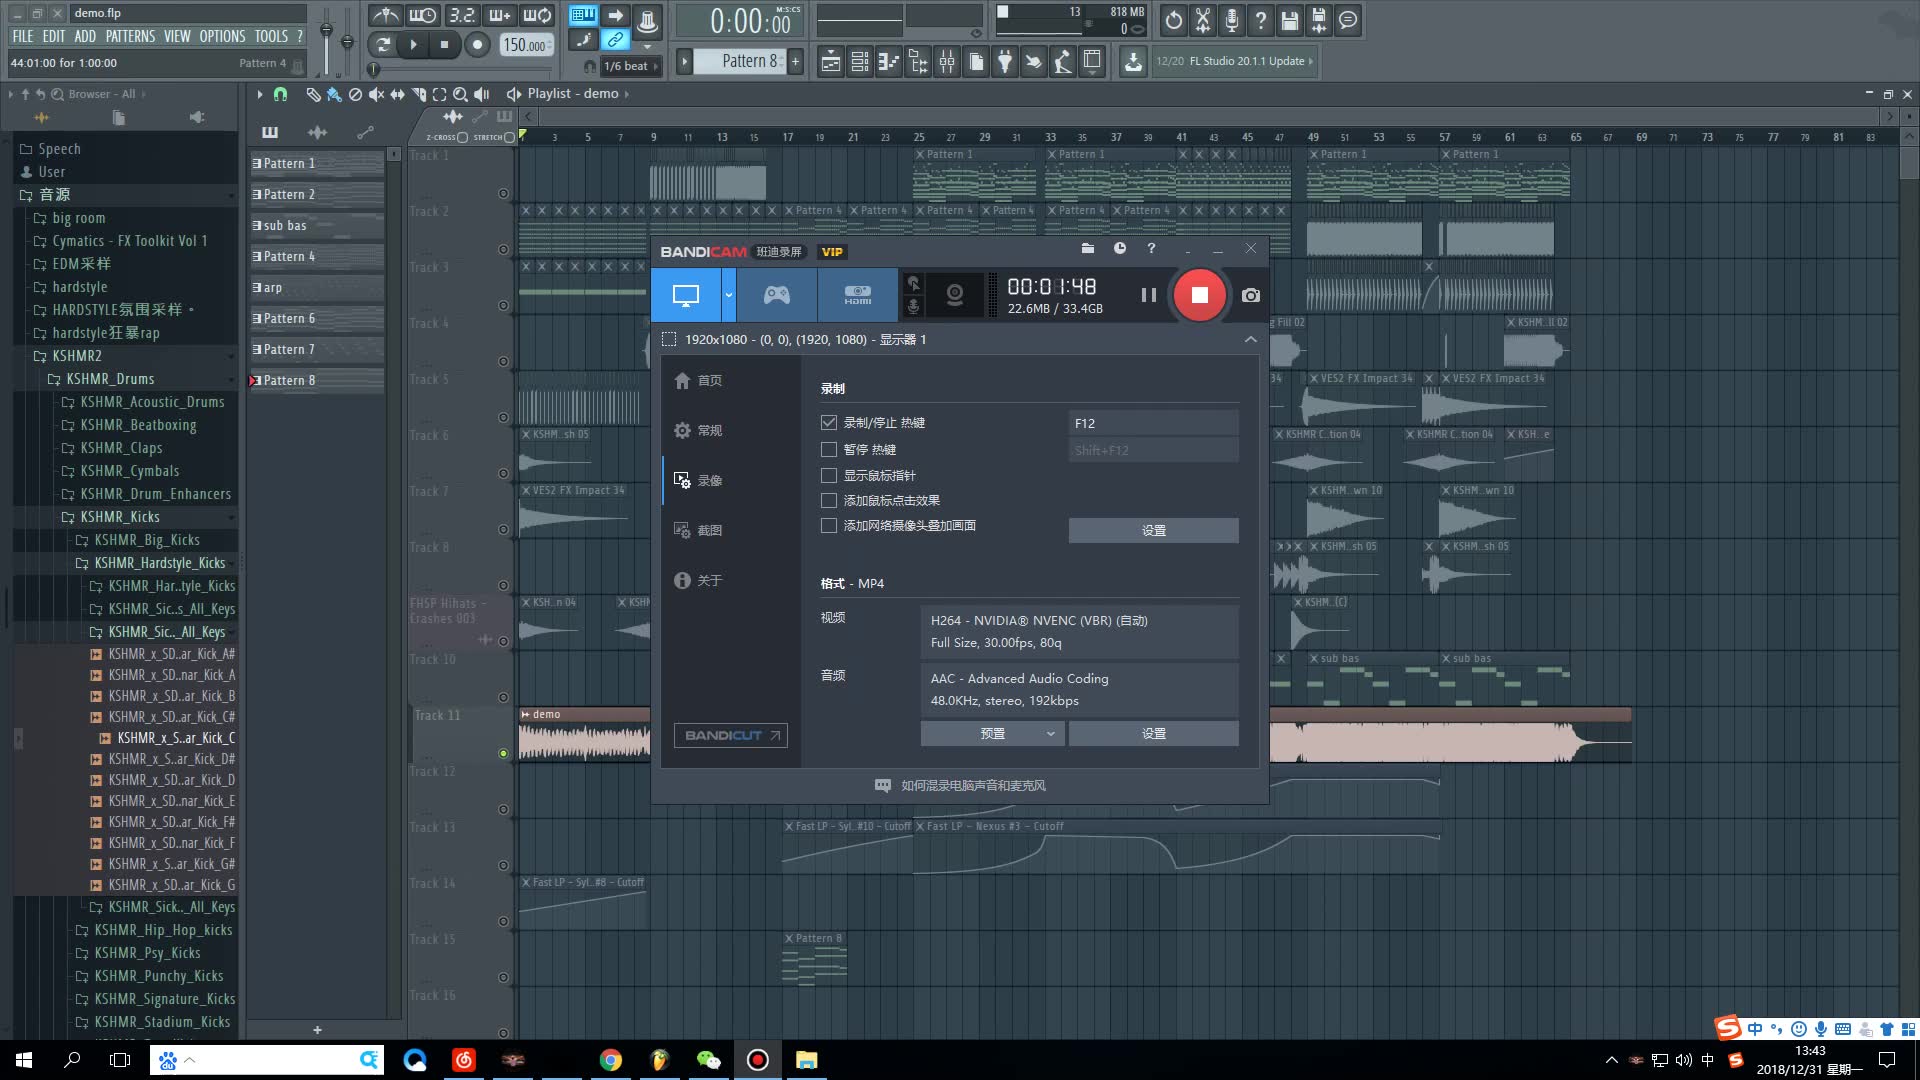The width and height of the screenshot is (1920, 1080).
Task: Click Bandicam screenshot camera icon
Action: (1250, 295)
